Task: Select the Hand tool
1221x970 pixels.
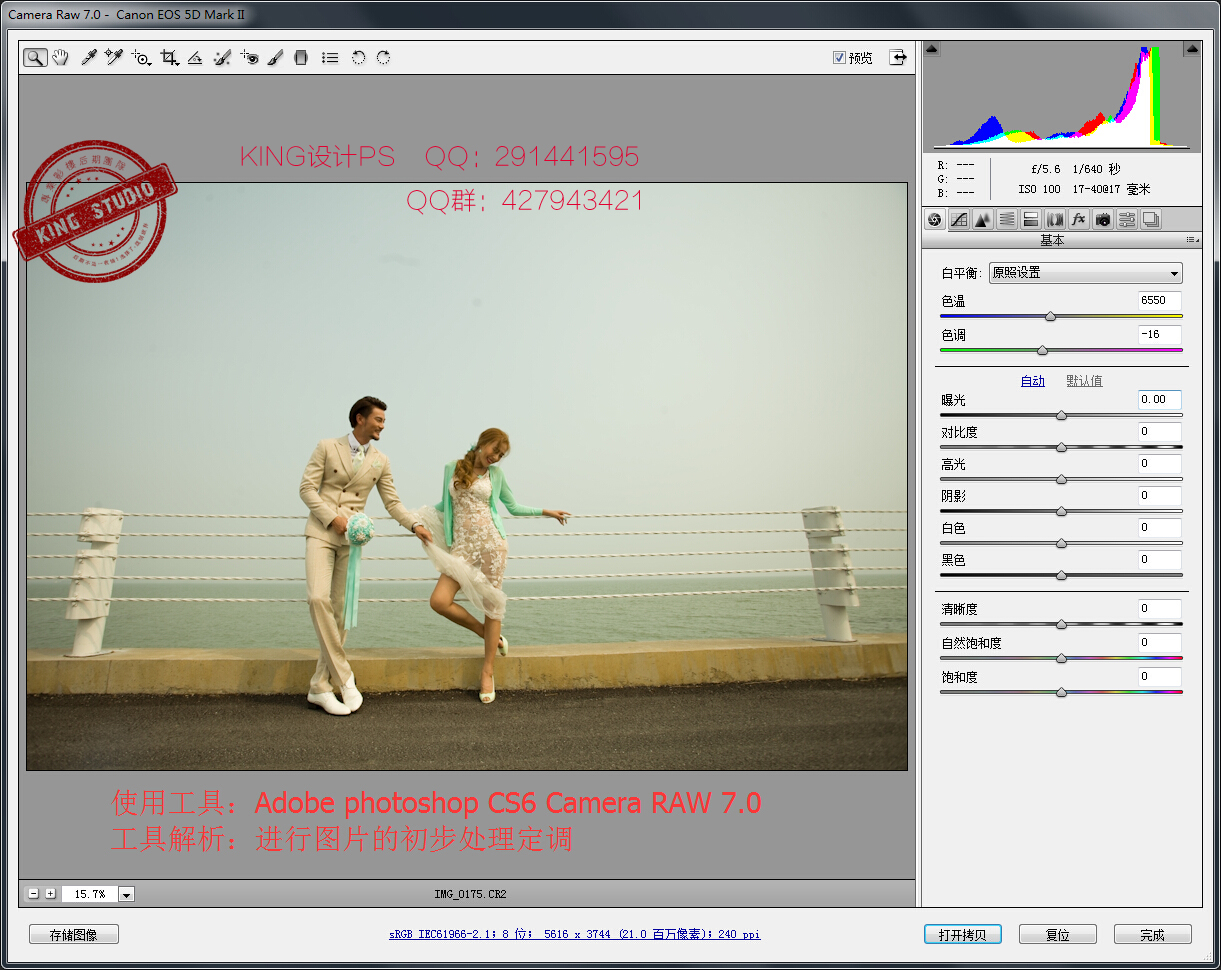Action: [61, 58]
